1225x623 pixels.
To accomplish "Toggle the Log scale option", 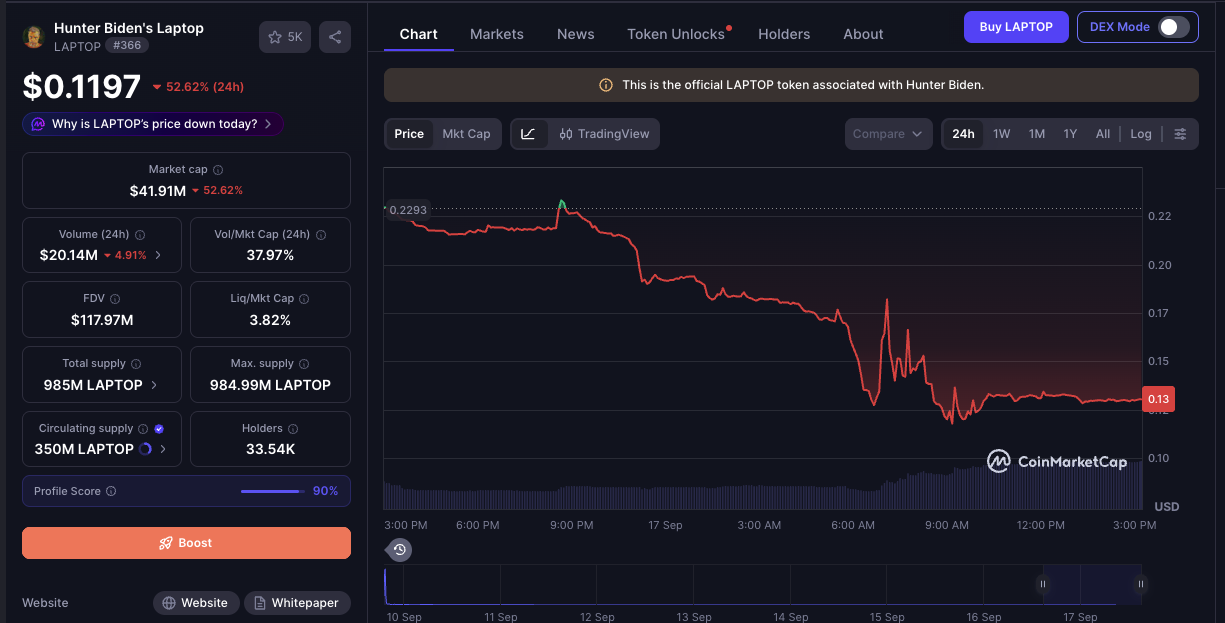I will pos(1141,134).
